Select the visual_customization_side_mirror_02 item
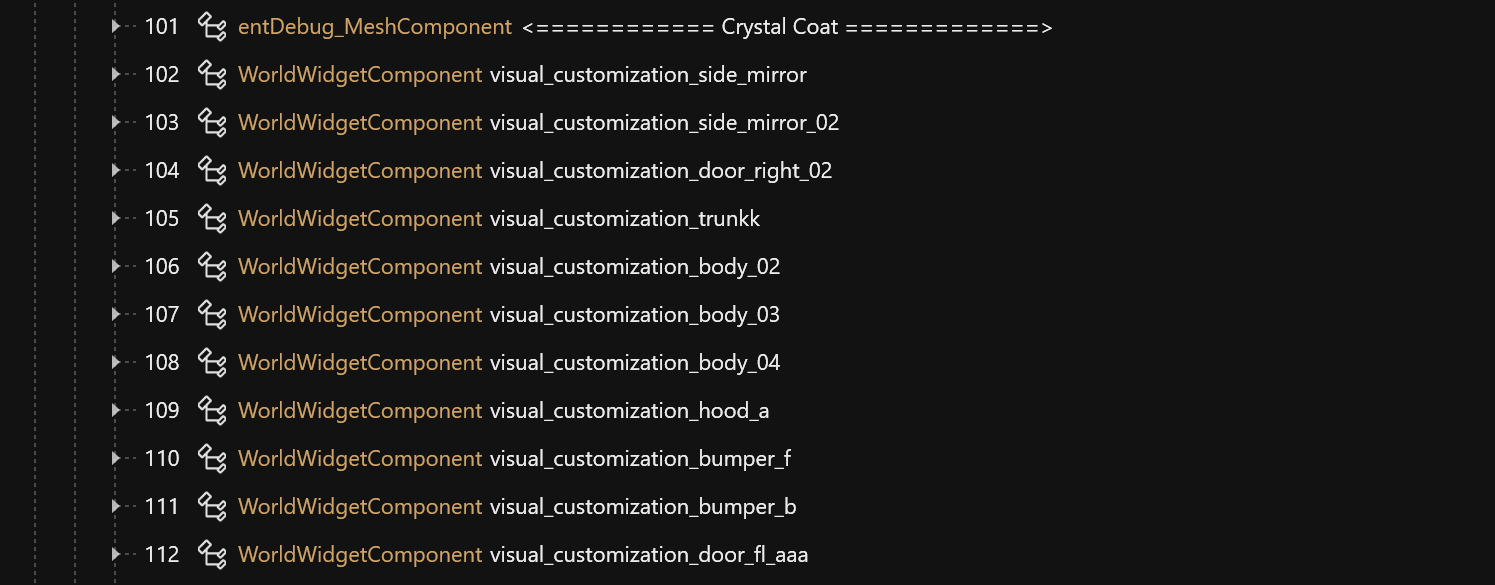Viewport: 1495px width, 585px height. [664, 123]
